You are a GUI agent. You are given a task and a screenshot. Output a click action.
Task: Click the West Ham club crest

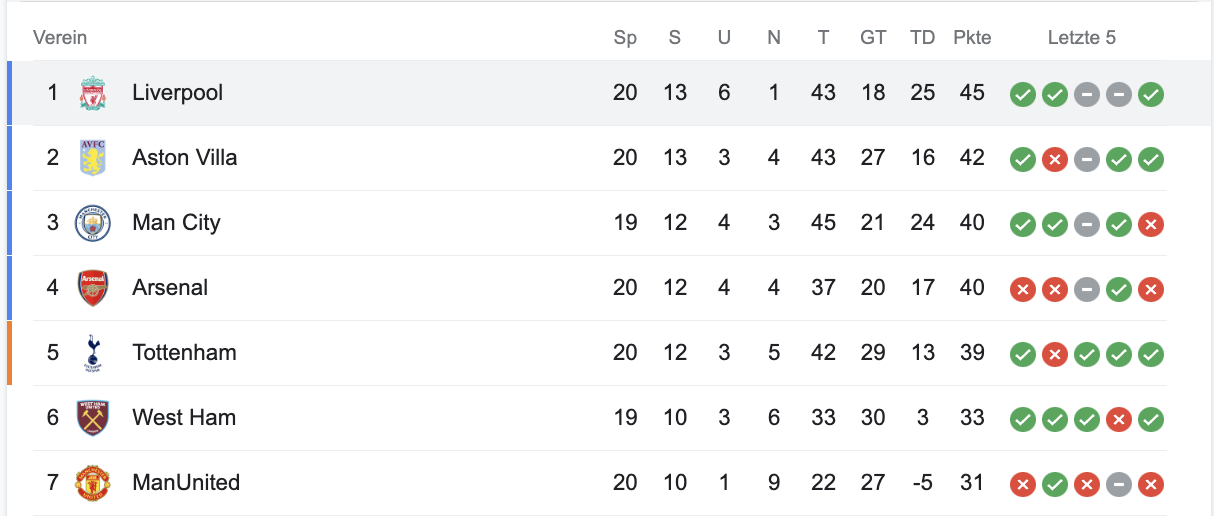(93, 418)
